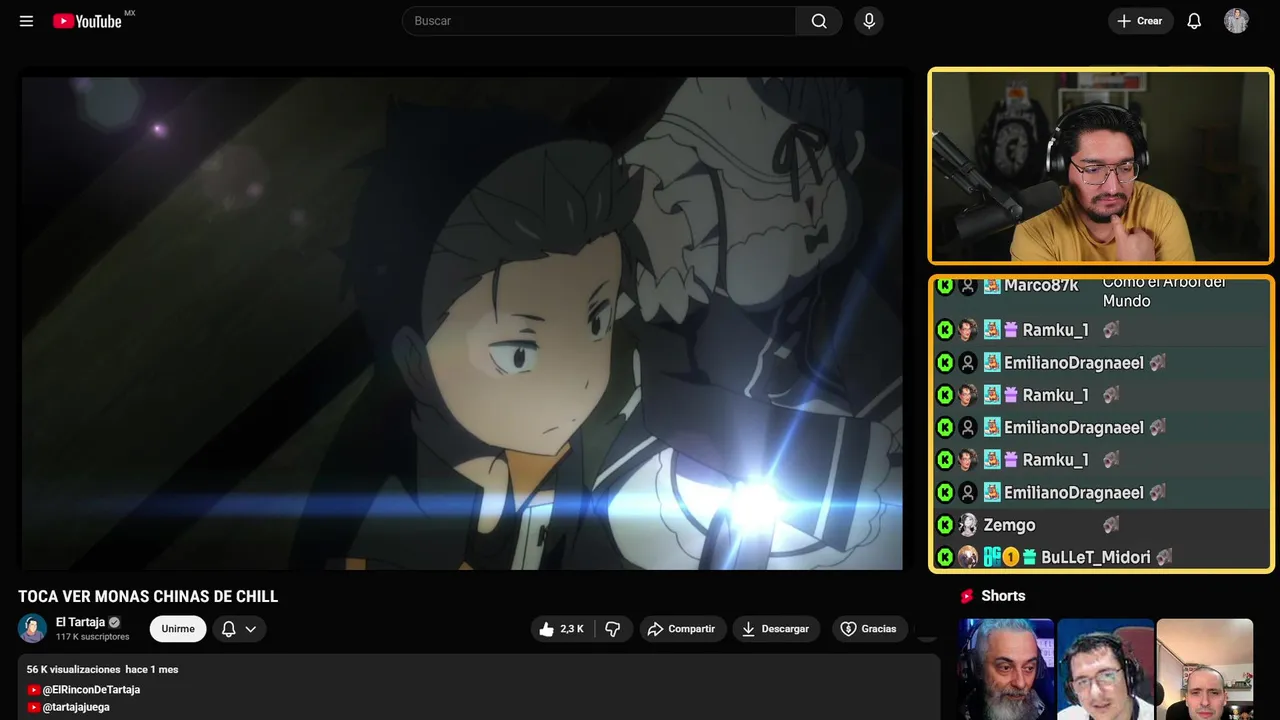Click the search magnifier button
The image size is (1280, 720).
[819, 21]
